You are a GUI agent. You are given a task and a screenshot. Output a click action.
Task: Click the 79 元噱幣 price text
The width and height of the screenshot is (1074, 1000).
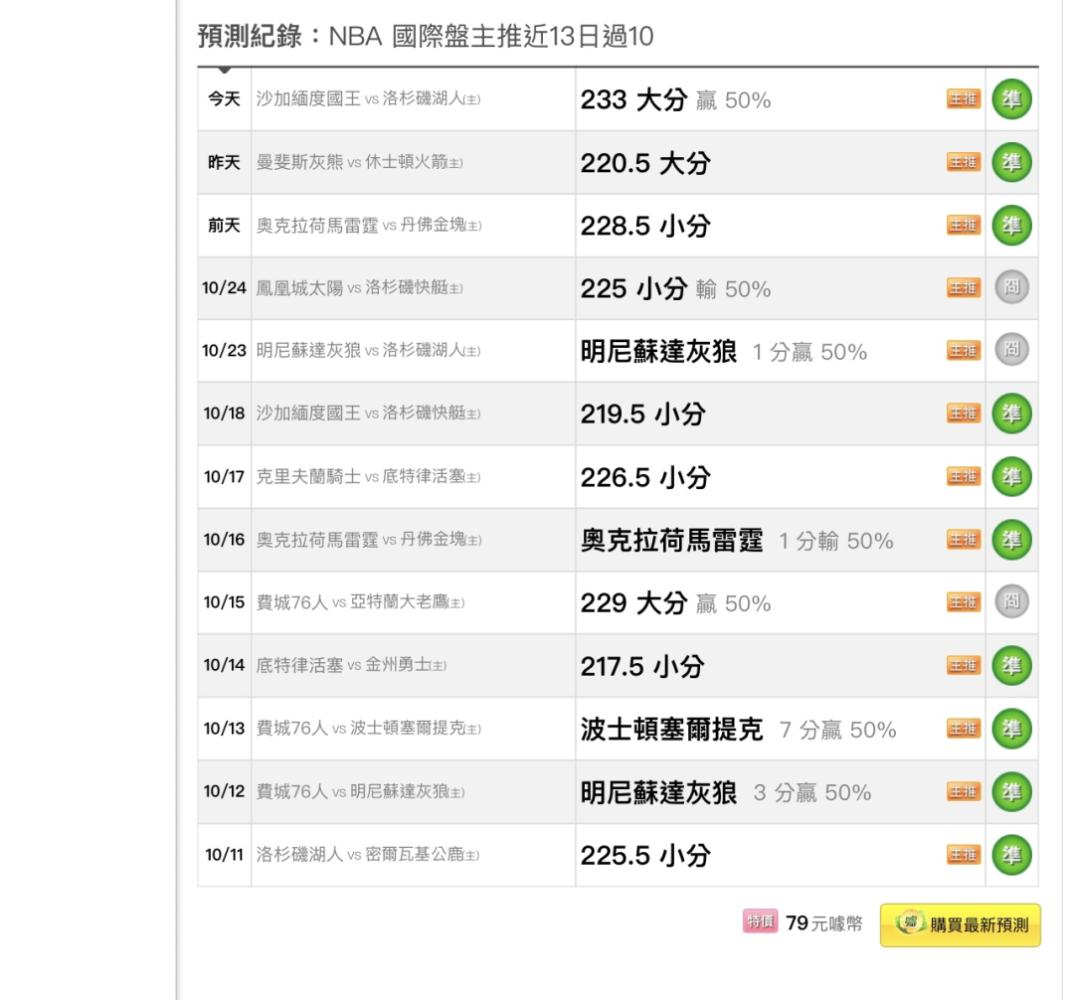pos(824,923)
